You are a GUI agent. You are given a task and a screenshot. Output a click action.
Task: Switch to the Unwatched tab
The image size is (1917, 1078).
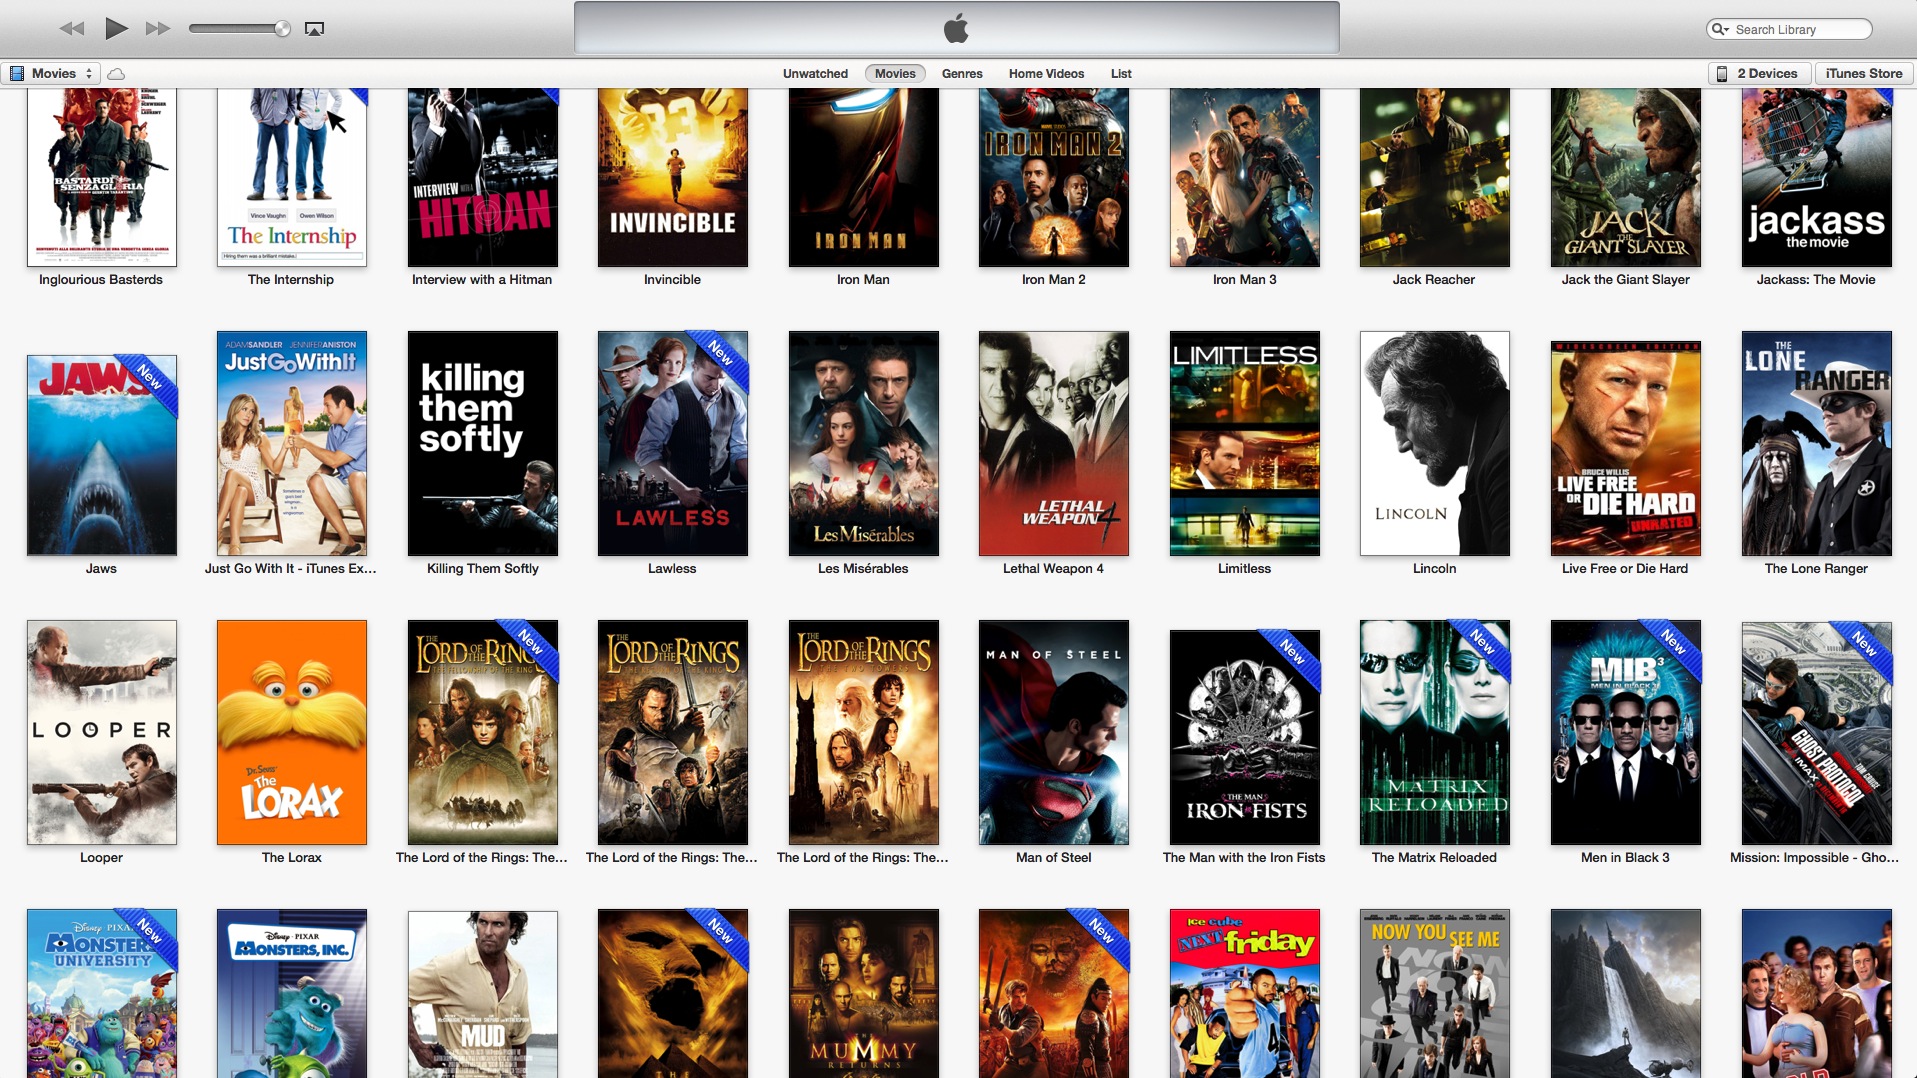tap(815, 73)
